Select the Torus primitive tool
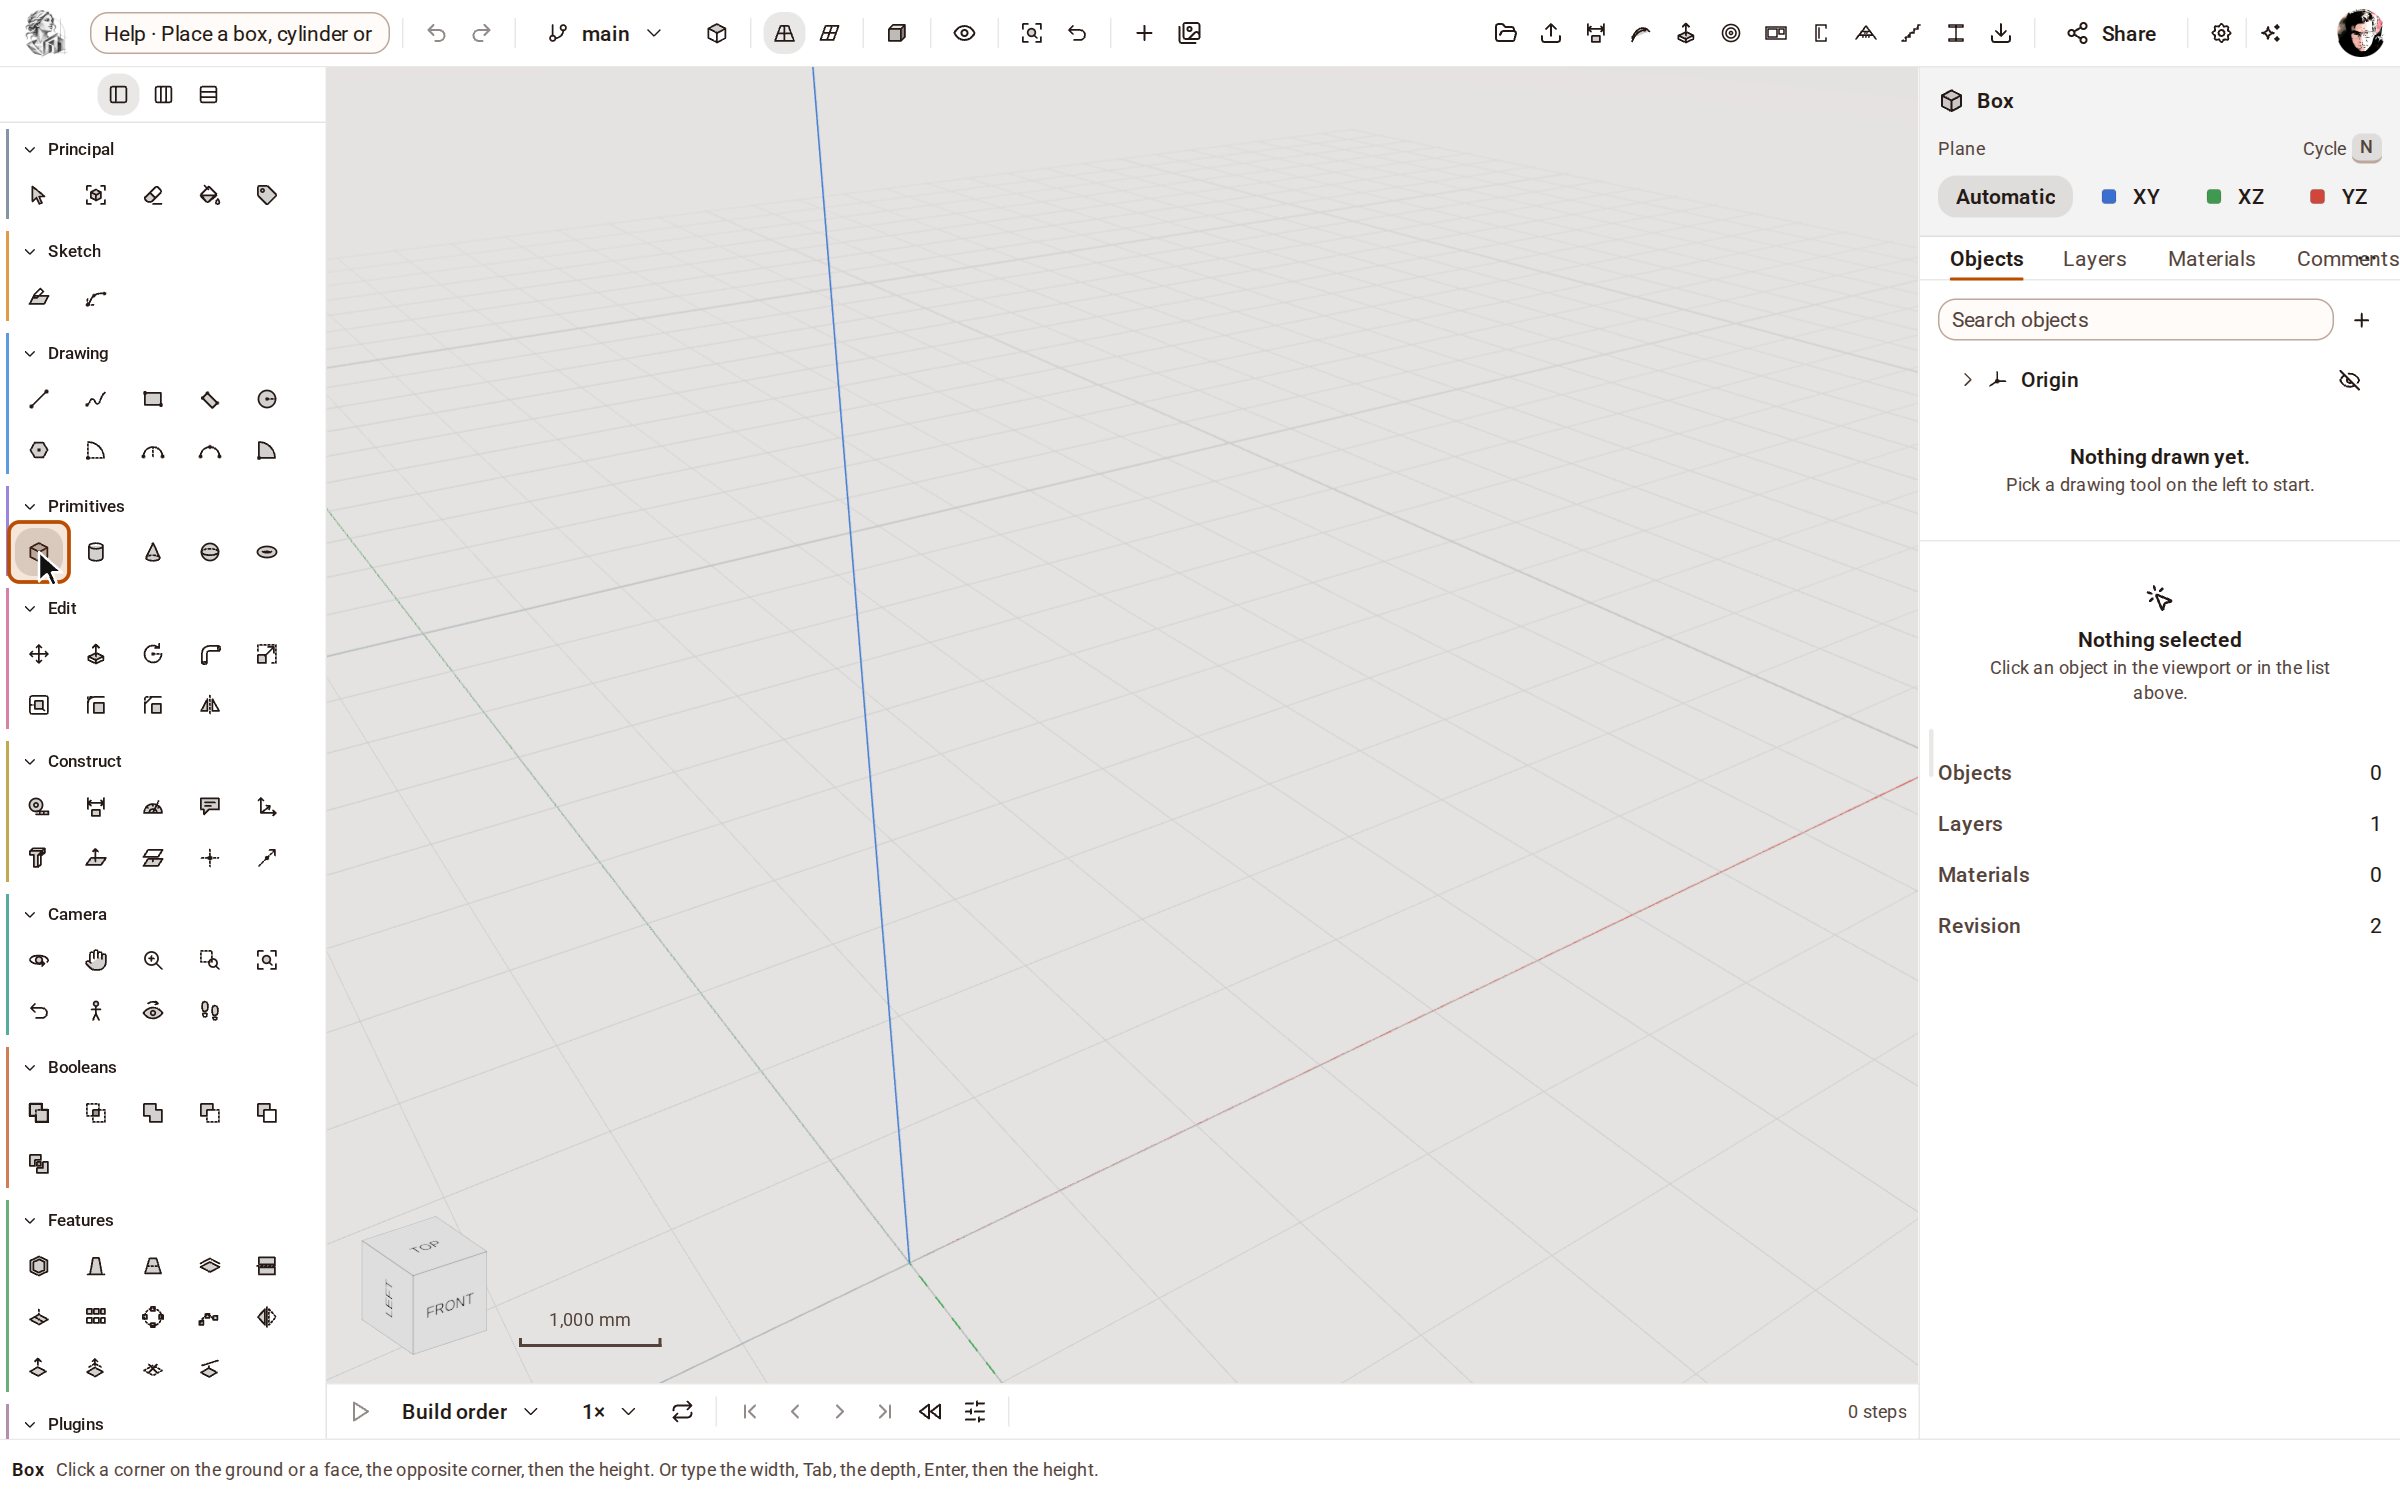Viewport: 2400px width, 1500px height. point(267,552)
